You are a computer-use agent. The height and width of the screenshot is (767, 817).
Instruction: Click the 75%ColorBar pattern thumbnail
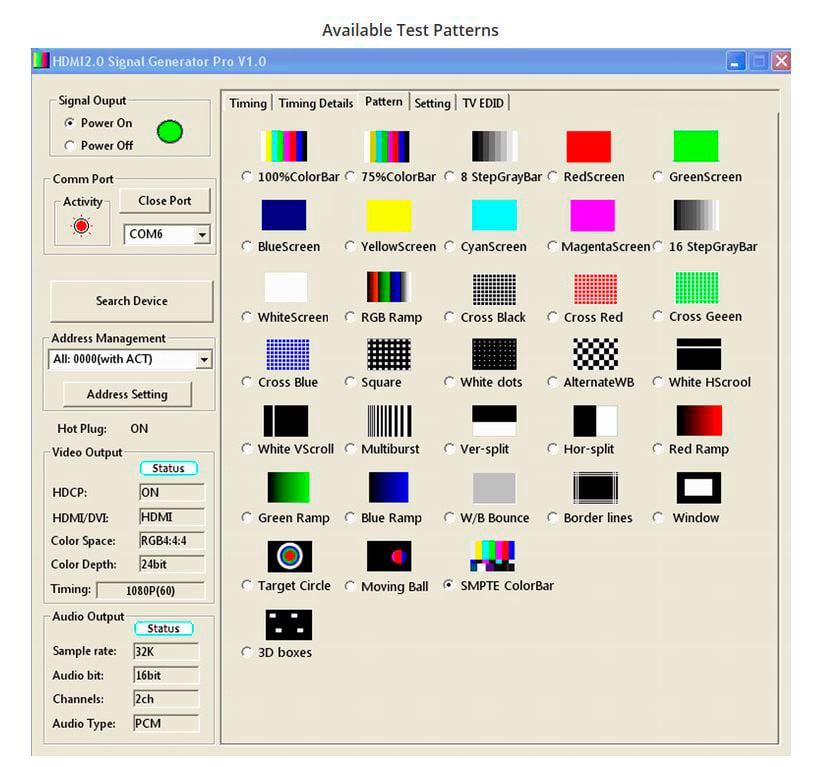[387, 146]
